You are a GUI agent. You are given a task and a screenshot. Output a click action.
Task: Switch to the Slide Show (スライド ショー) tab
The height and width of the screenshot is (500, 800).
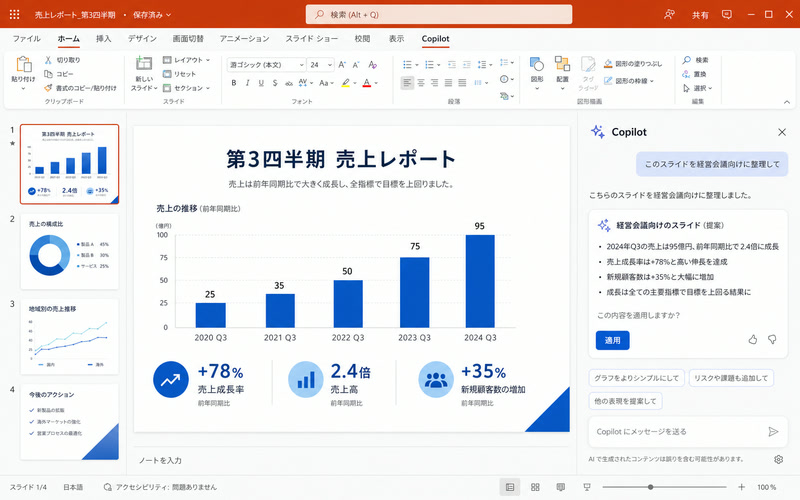click(312, 39)
